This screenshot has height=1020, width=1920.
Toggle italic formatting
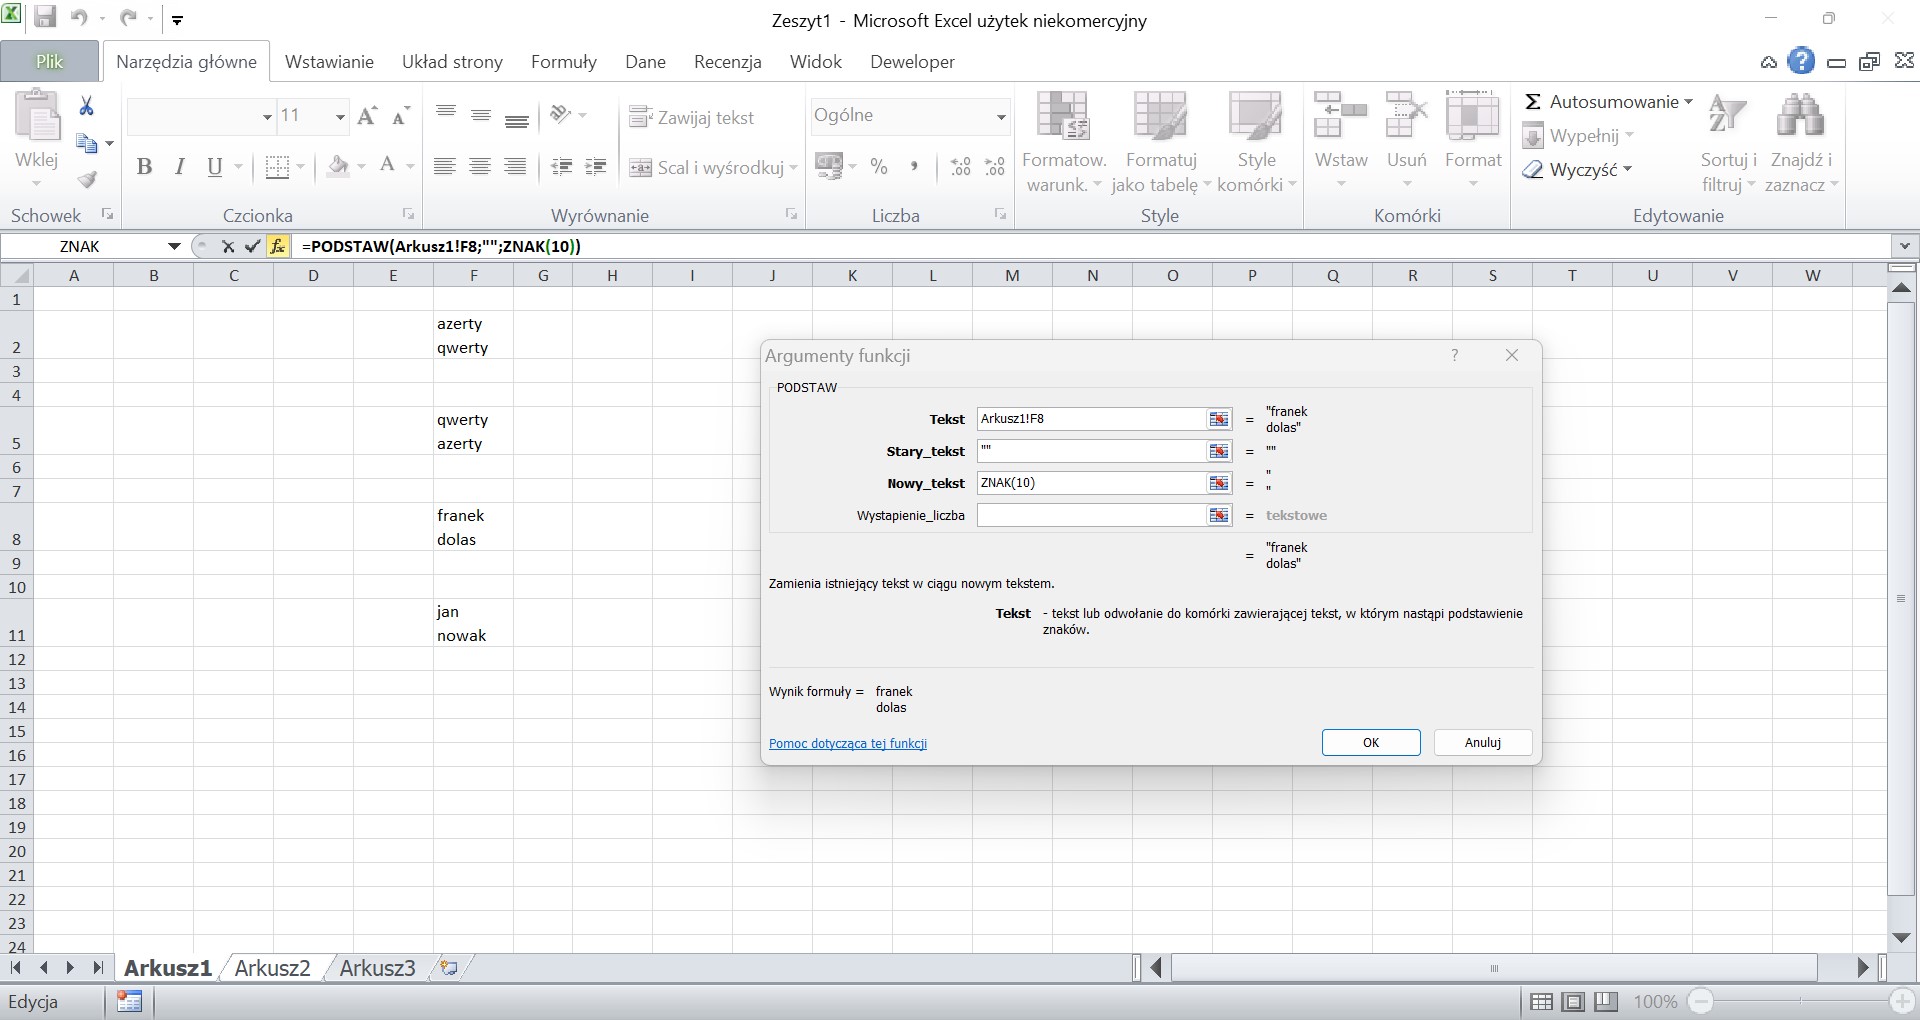[x=180, y=167]
